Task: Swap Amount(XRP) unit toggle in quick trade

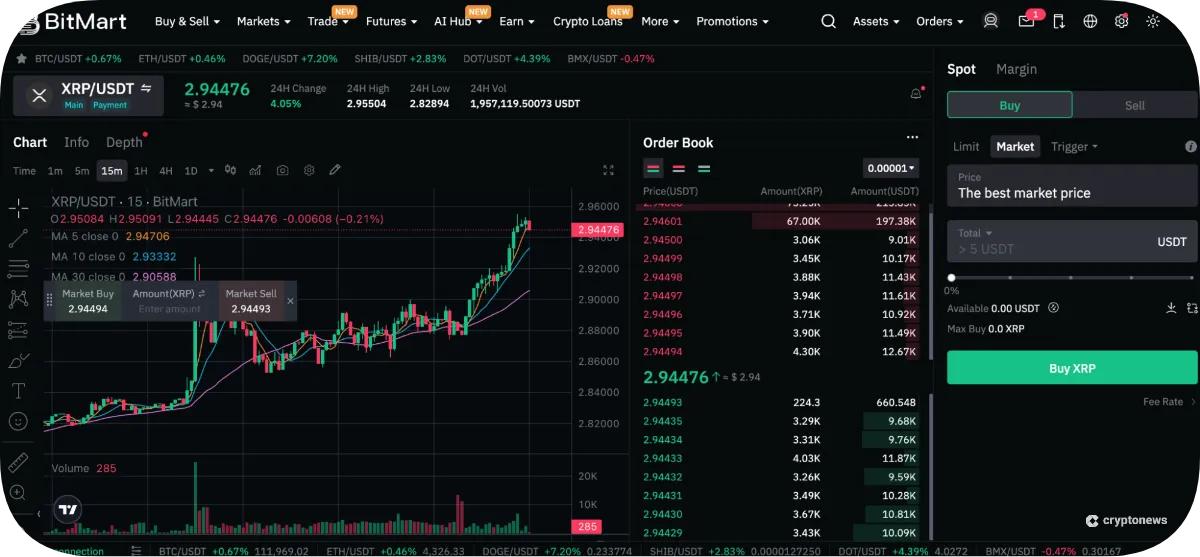Action: pyautogui.click(x=202, y=294)
